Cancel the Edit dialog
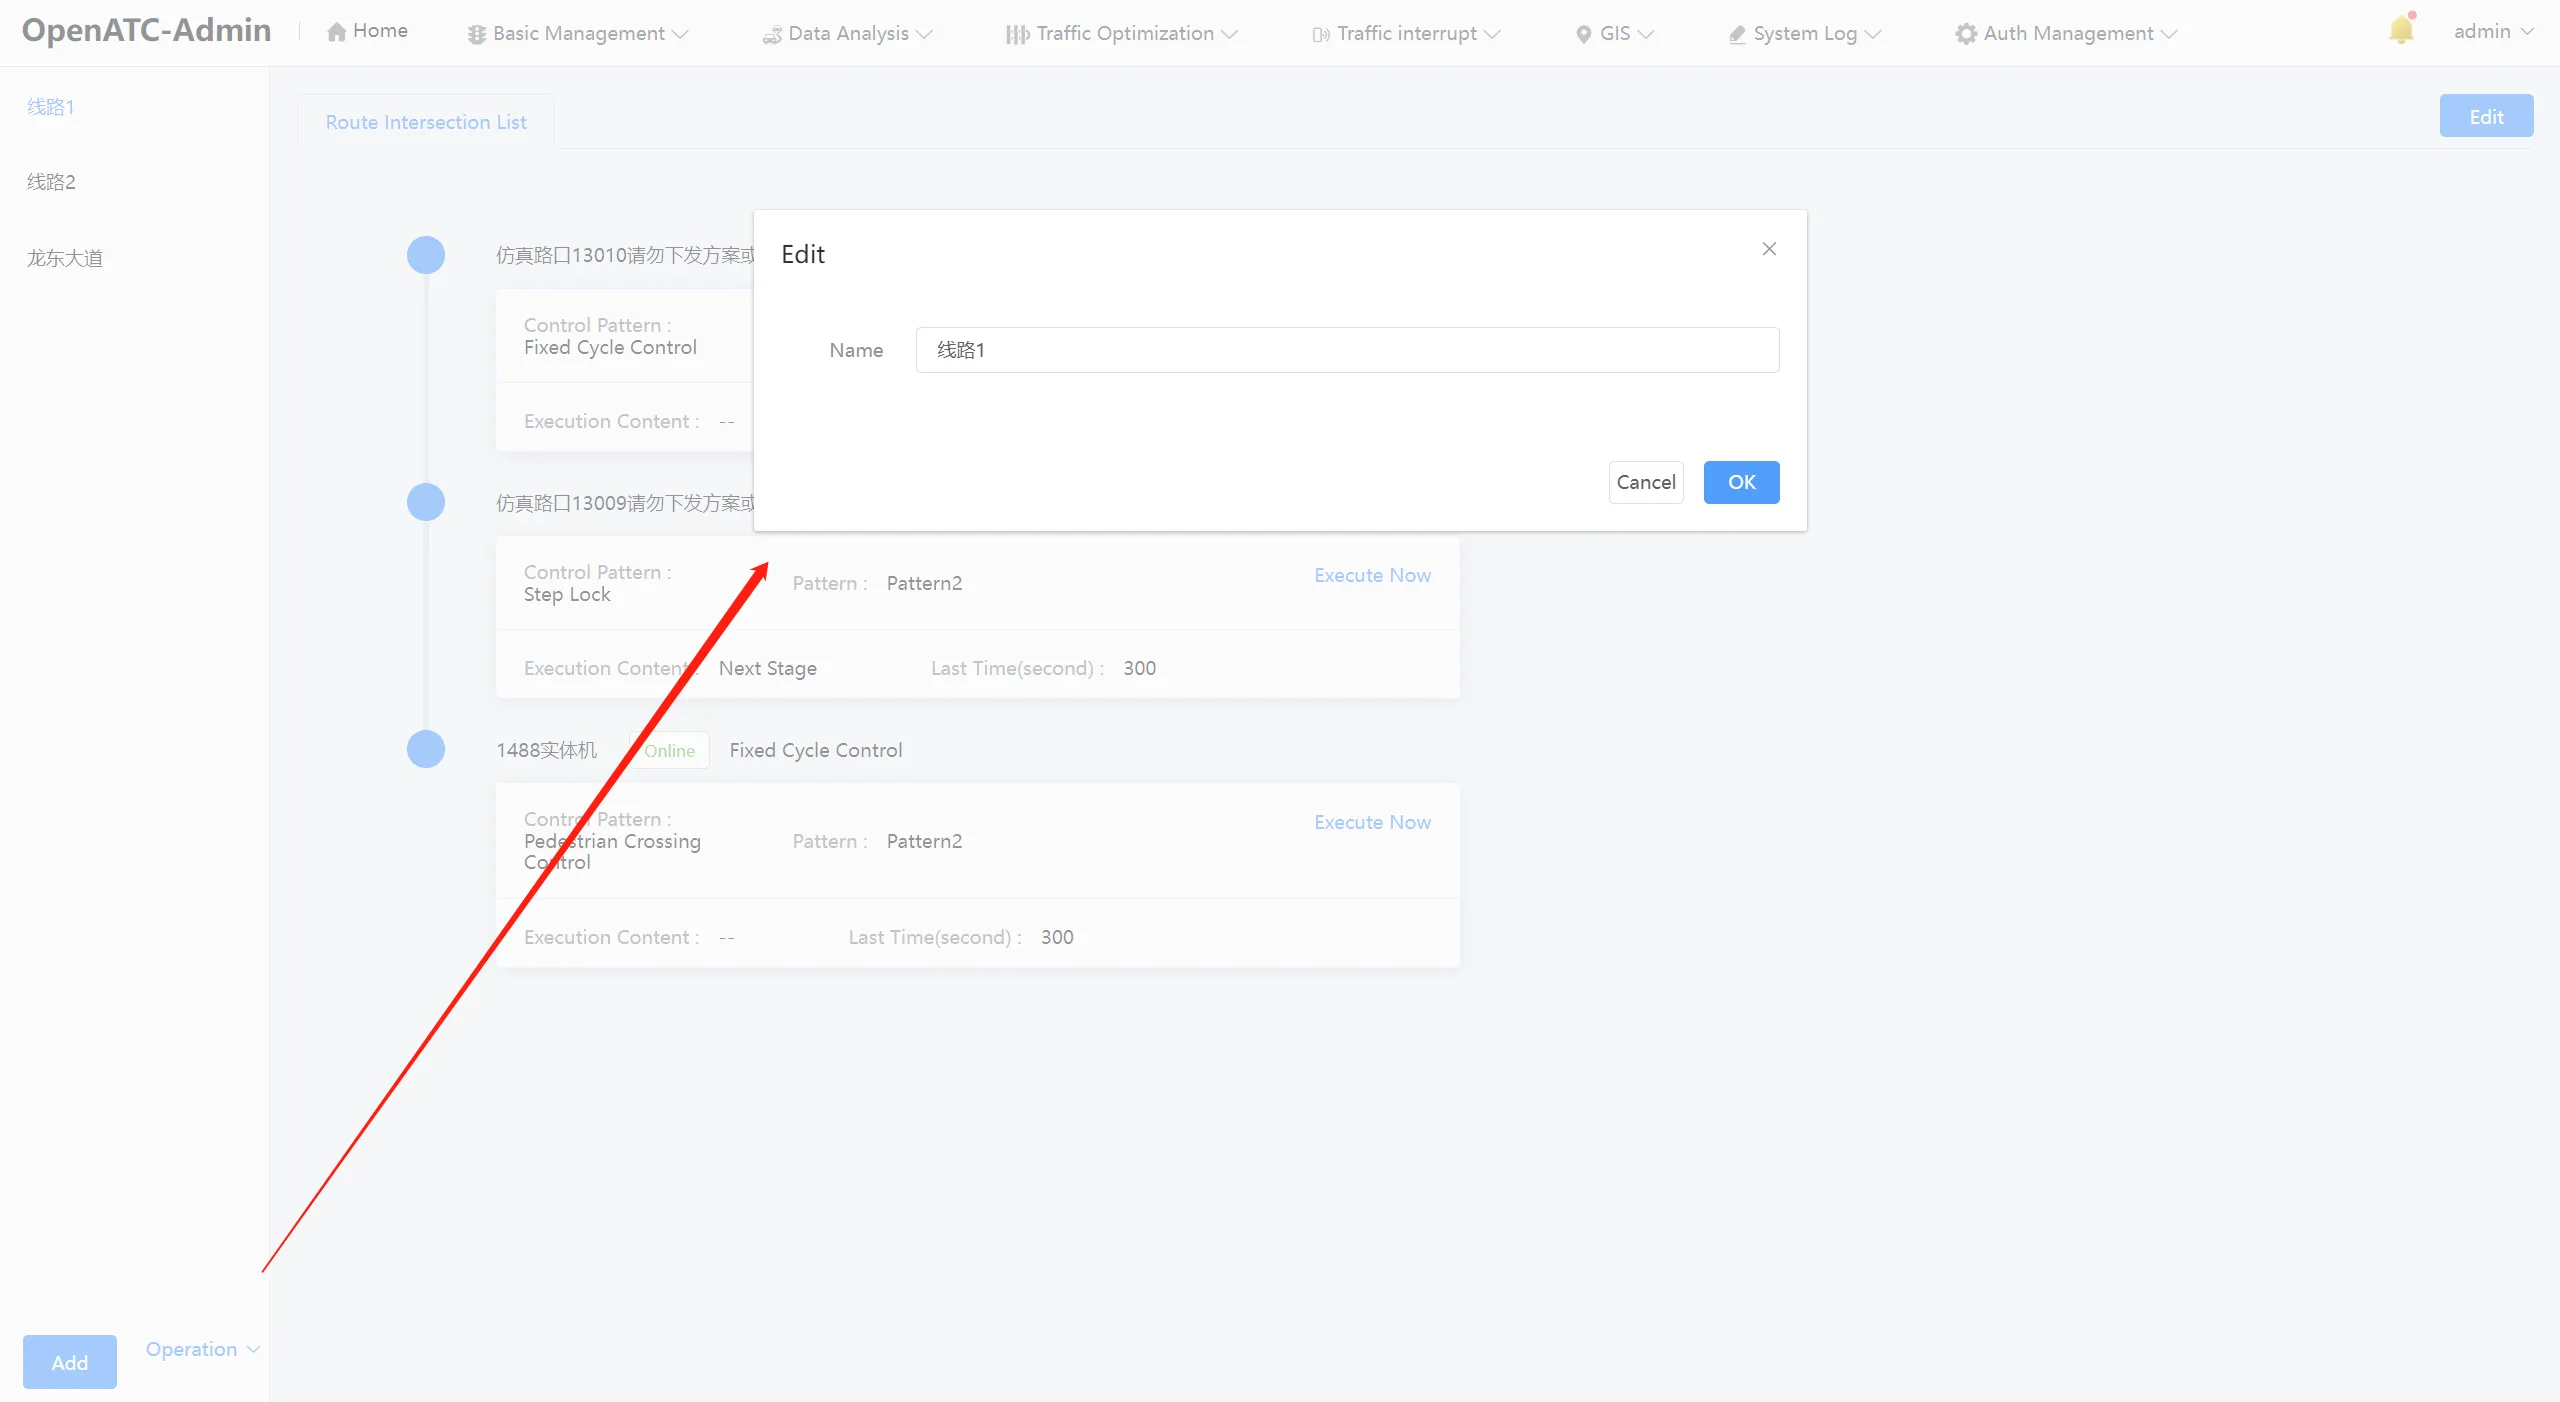The height and width of the screenshot is (1402, 2560). tap(1646, 482)
